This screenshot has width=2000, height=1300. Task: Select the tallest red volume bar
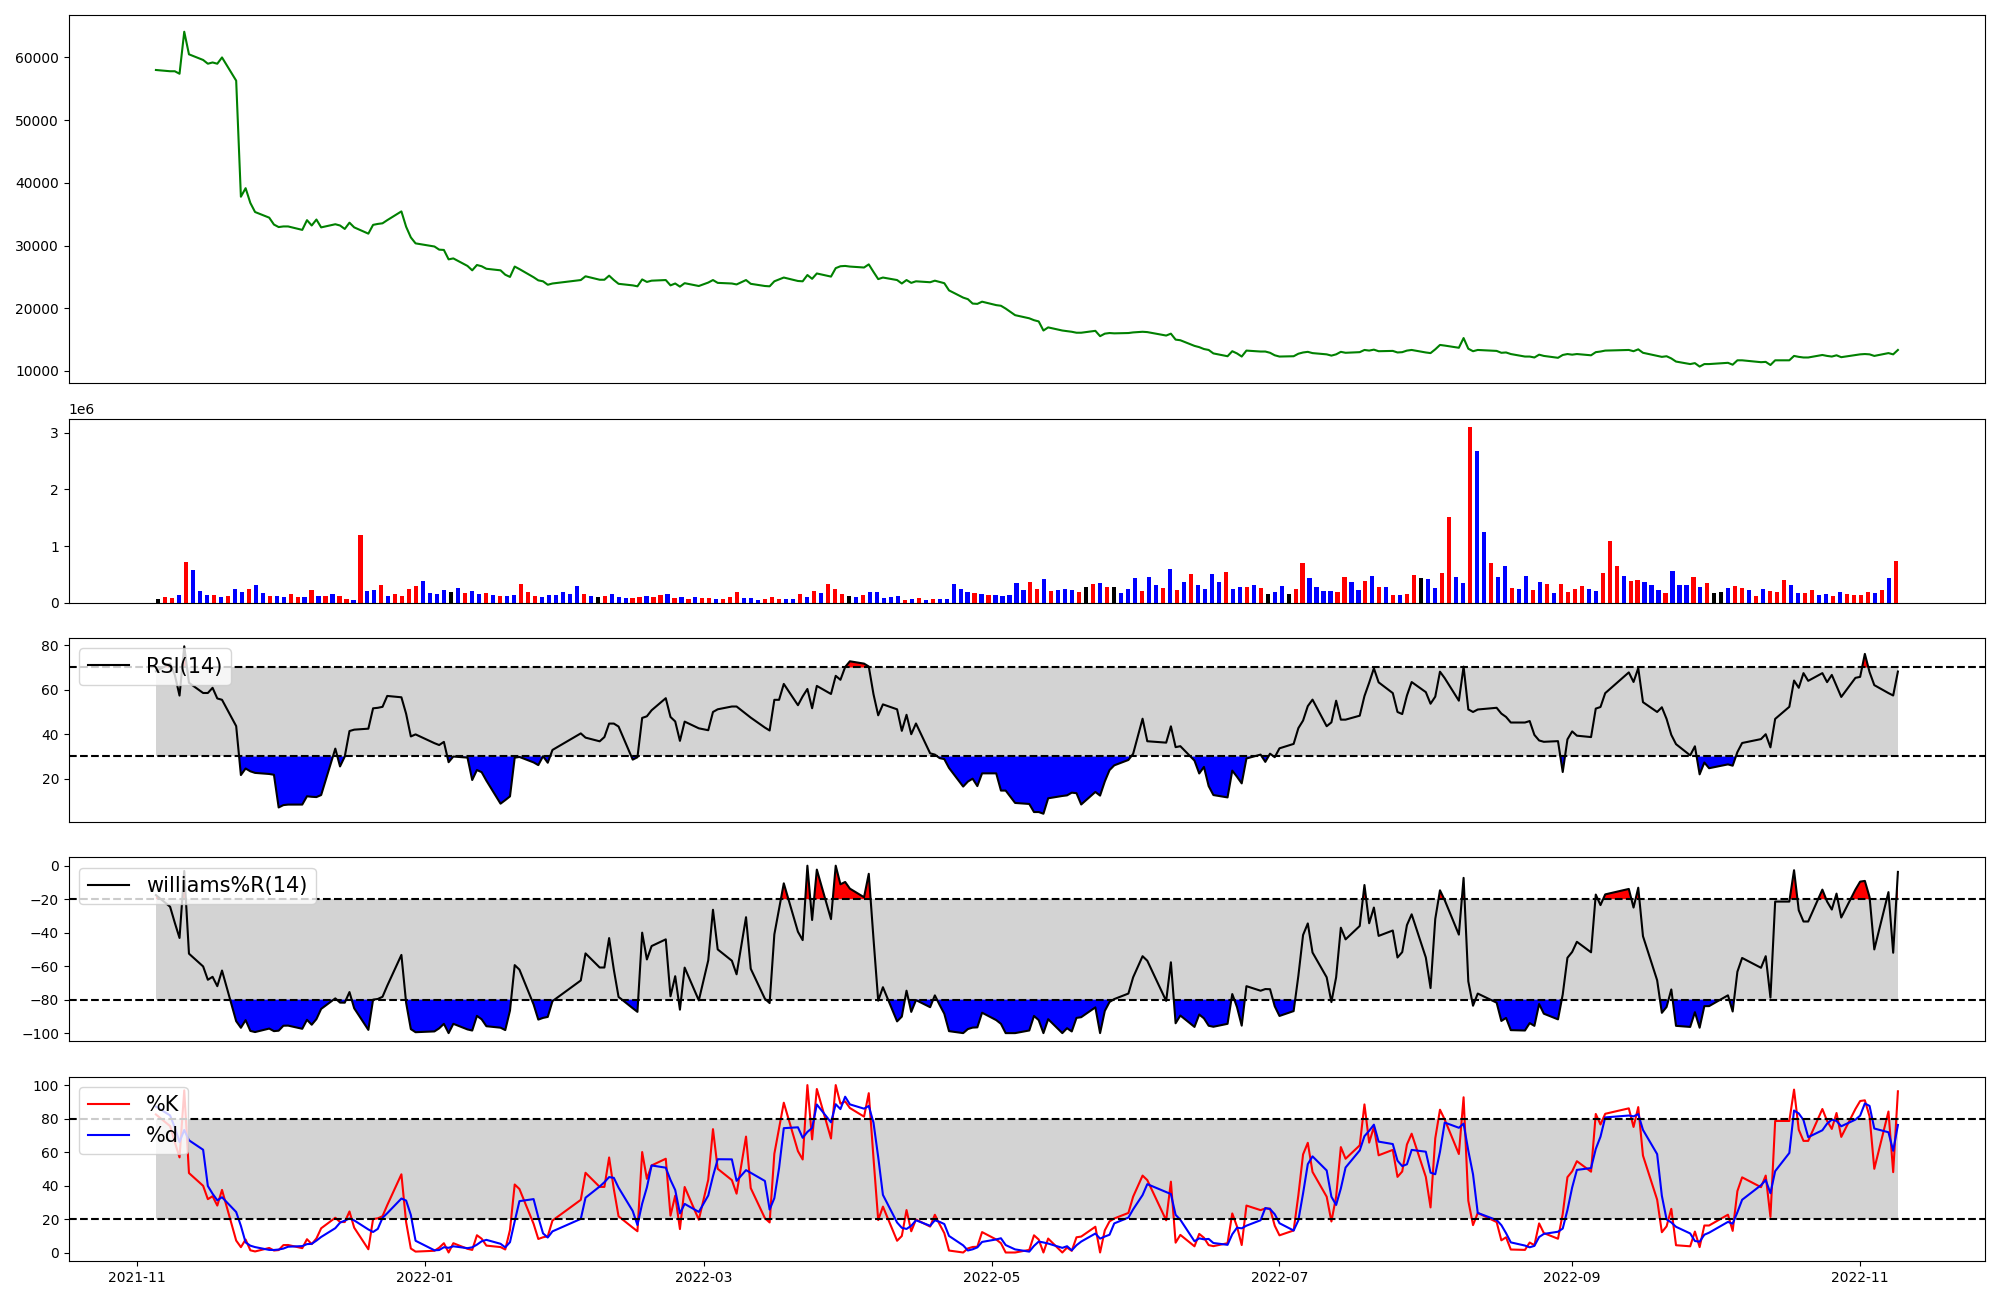(1470, 515)
